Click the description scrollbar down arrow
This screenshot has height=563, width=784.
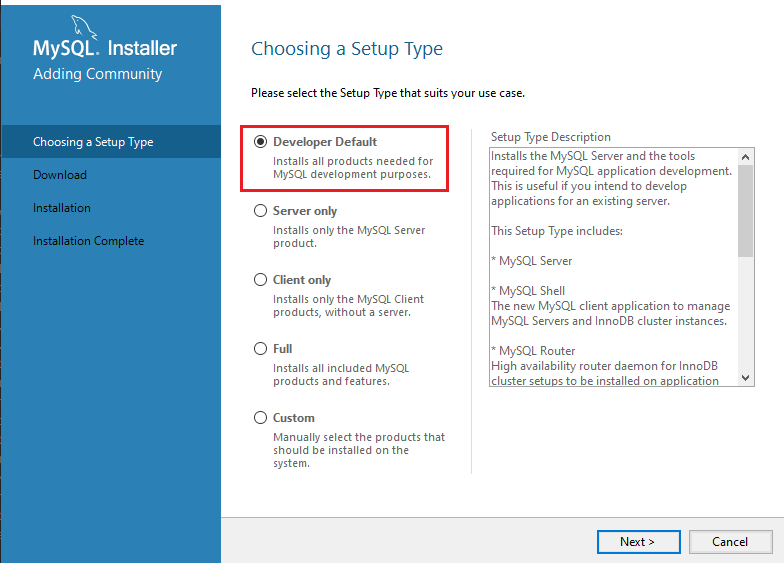coord(746,378)
